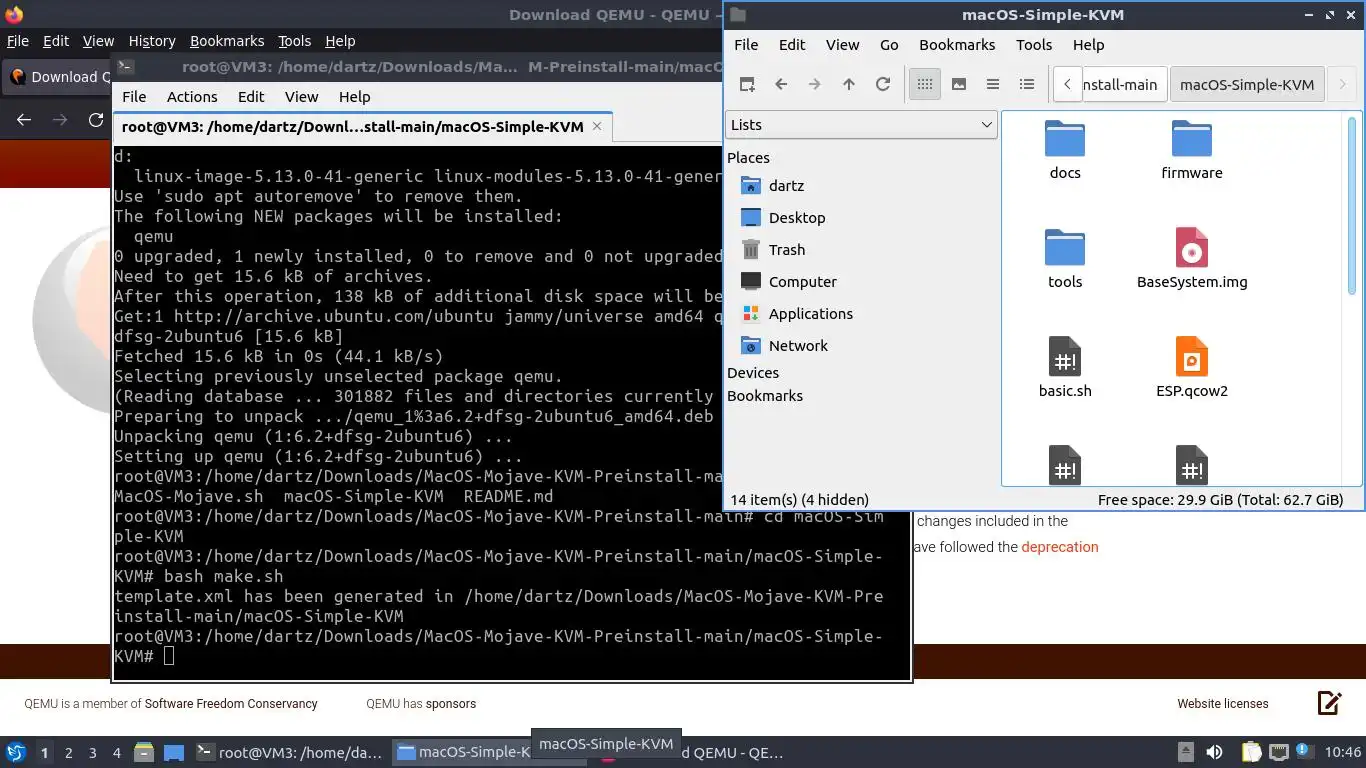Switch file manager to icon view
The width and height of the screenshot is (1366, 768).
tap(925, 84)
